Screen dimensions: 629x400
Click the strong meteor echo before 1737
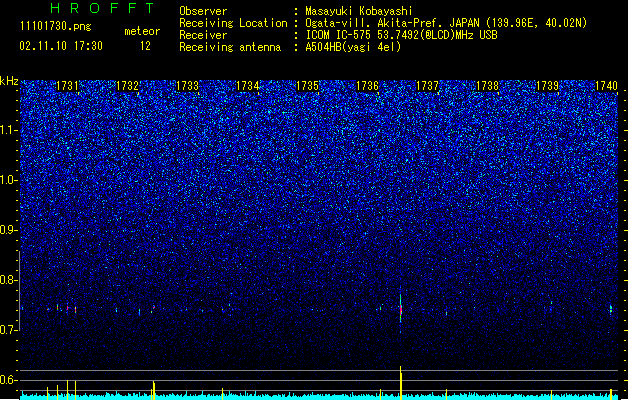[400, 309]
